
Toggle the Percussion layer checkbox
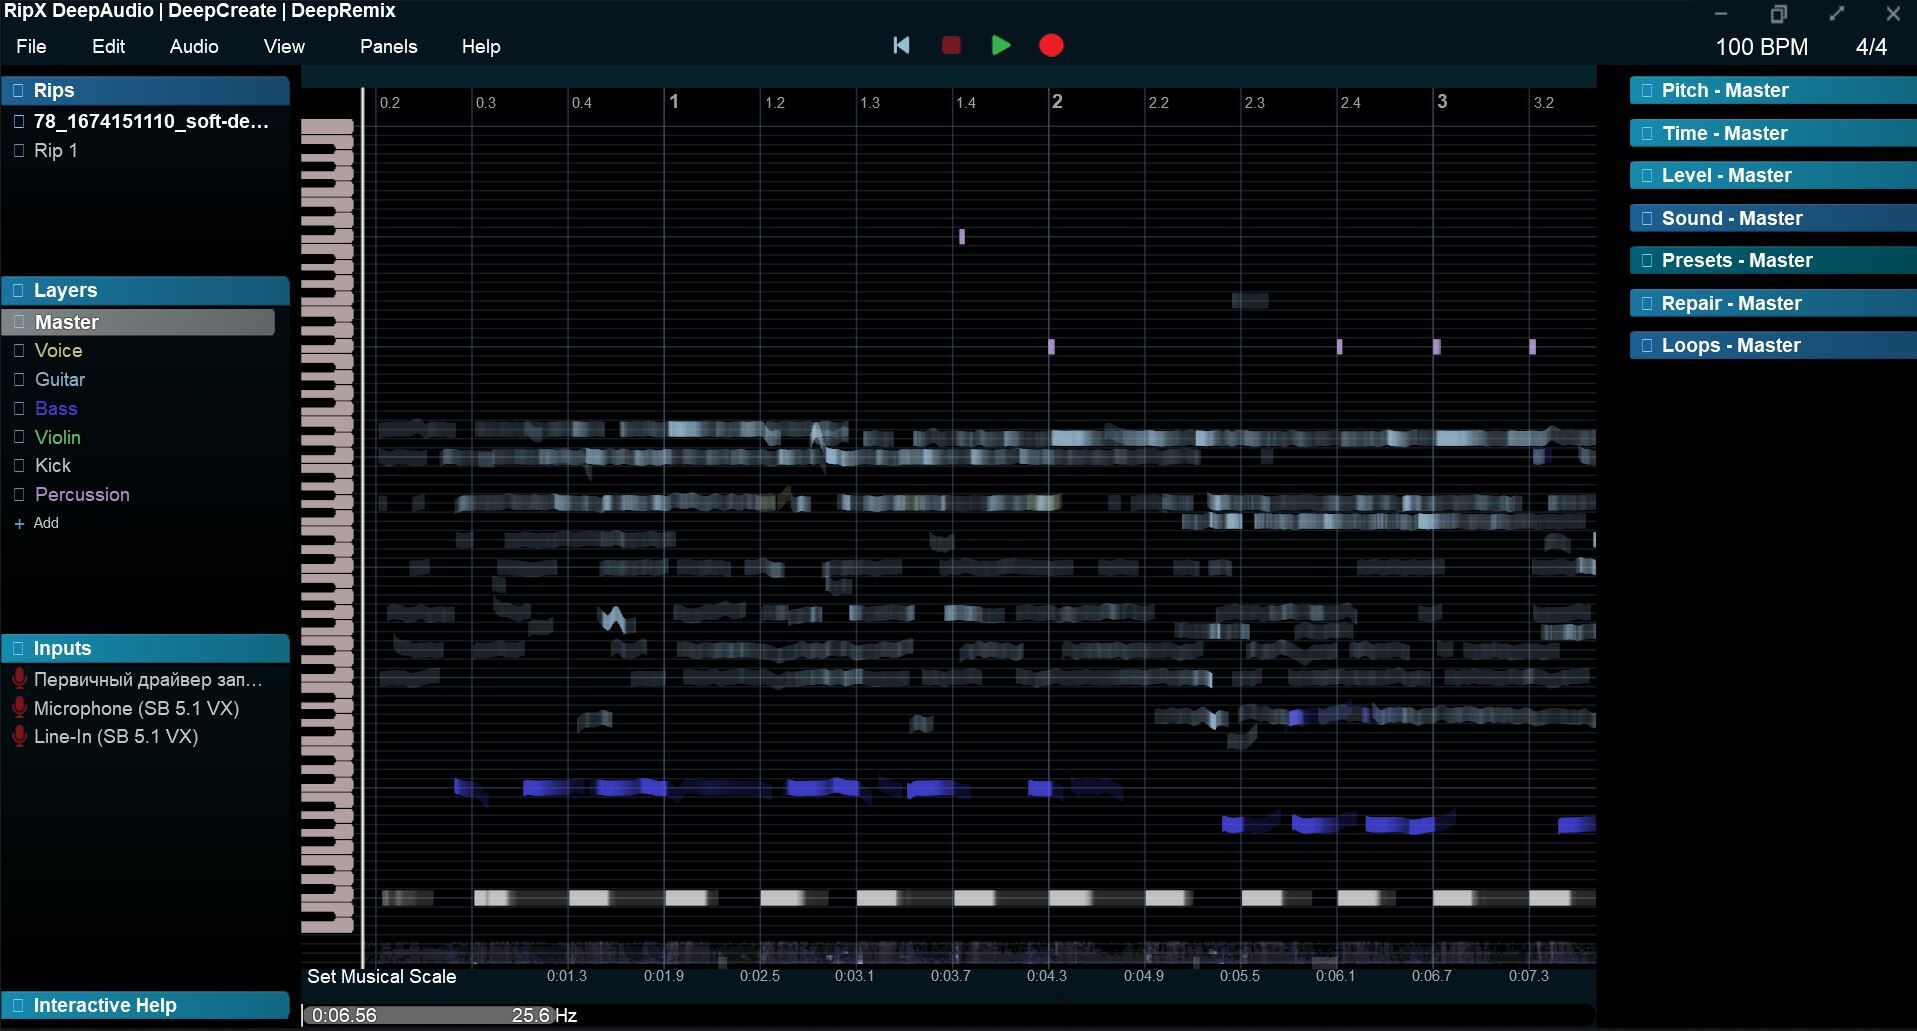[x=19, y=494]
